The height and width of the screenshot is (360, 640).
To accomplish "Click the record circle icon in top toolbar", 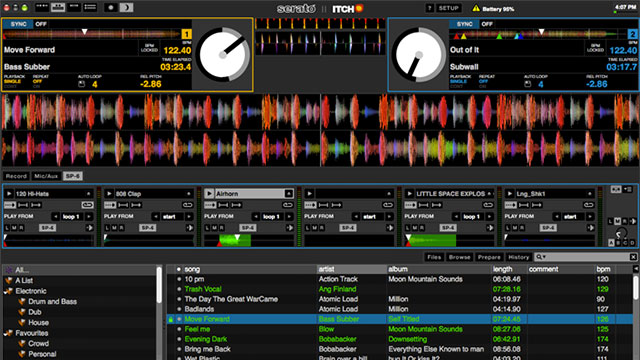I will click(x=111, y=8).
